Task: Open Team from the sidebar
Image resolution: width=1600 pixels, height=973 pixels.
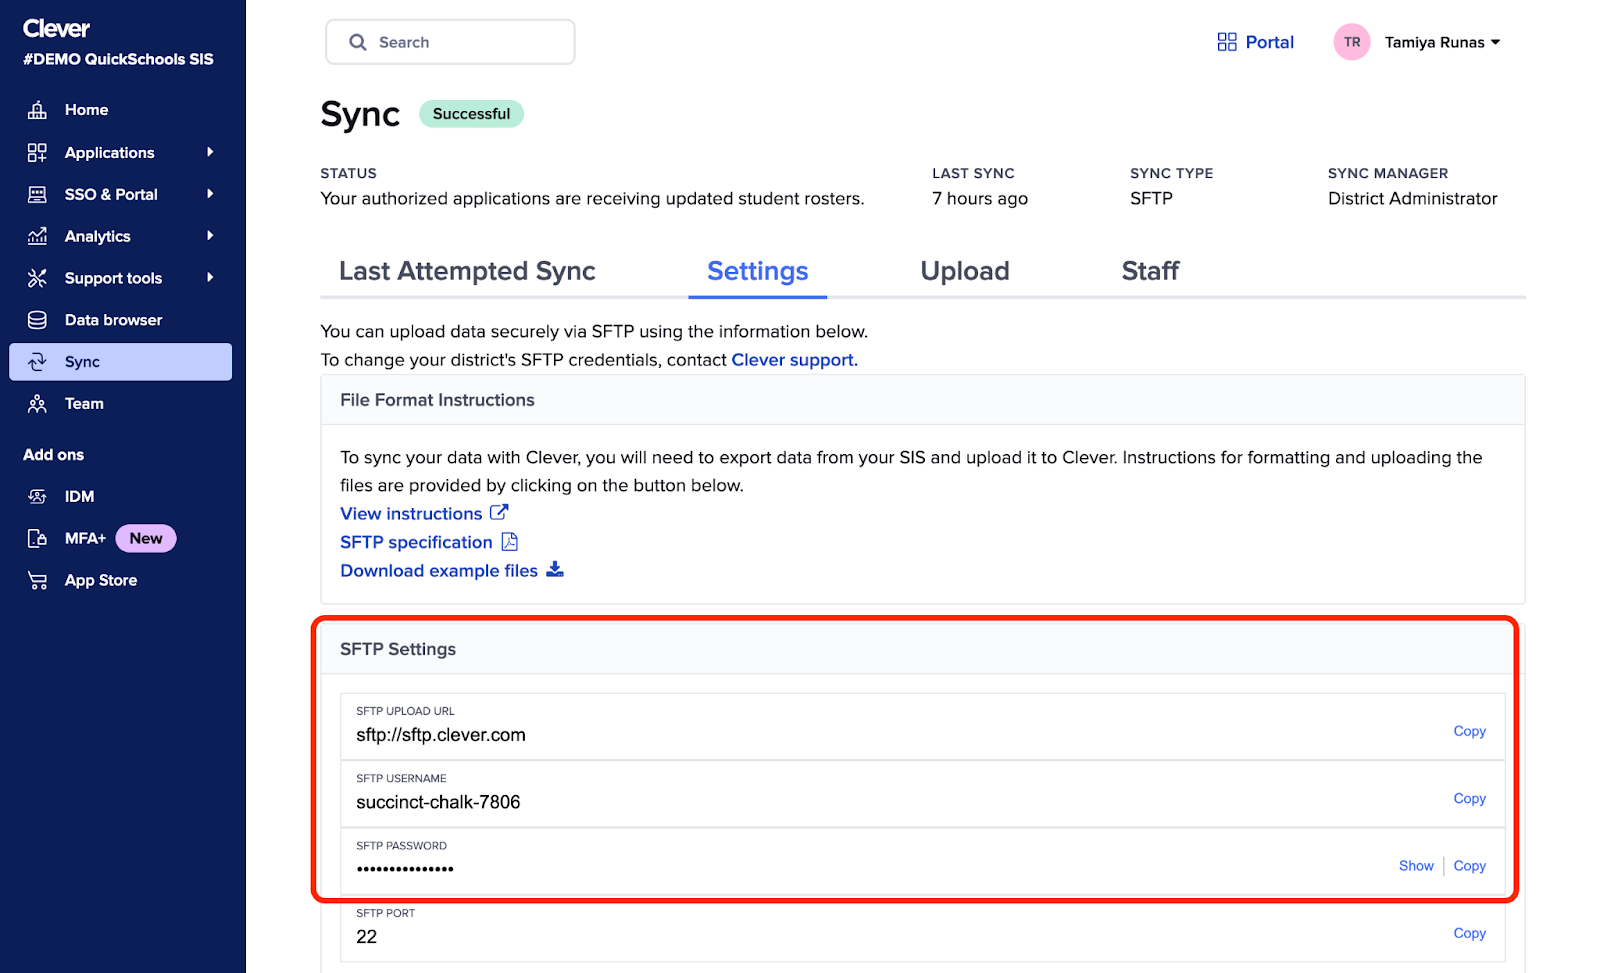Action: [x=84, y=404]
